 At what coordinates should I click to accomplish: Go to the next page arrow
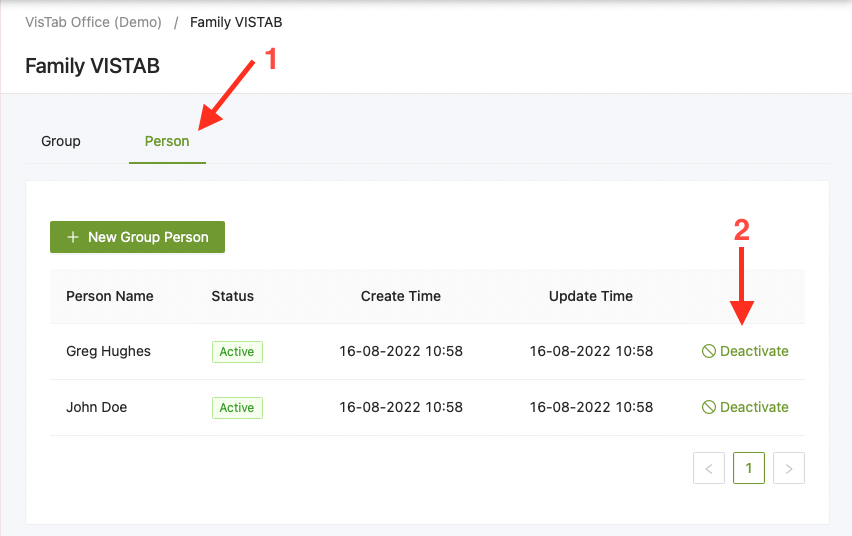click(789, 468)
